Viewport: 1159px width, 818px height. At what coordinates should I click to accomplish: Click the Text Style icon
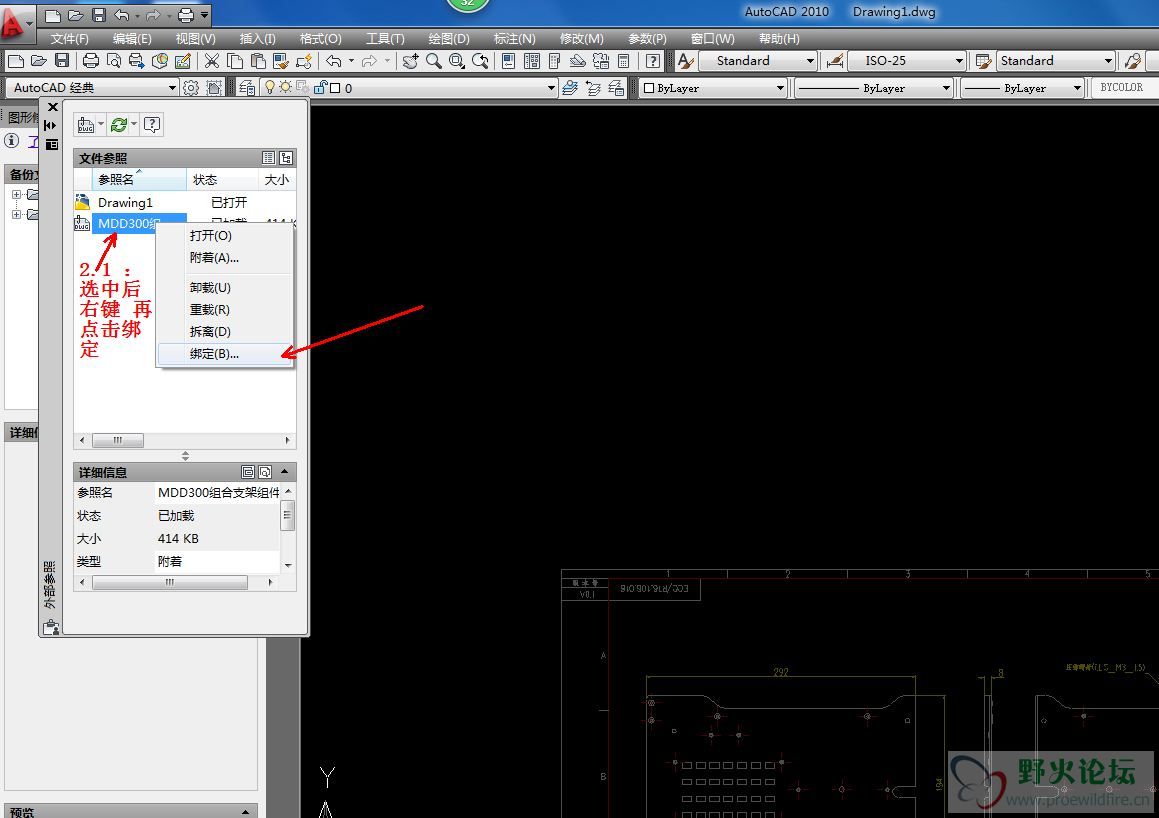click(685, 61)
